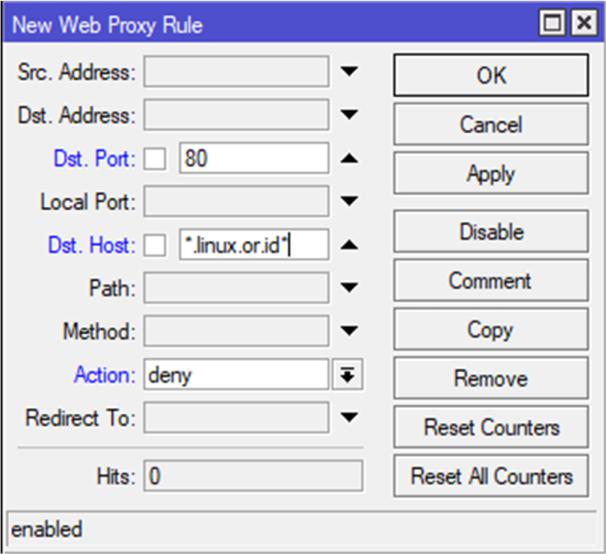
Task: Toggle the Dst. Port negate checkbox
Action: pos(155,158)
